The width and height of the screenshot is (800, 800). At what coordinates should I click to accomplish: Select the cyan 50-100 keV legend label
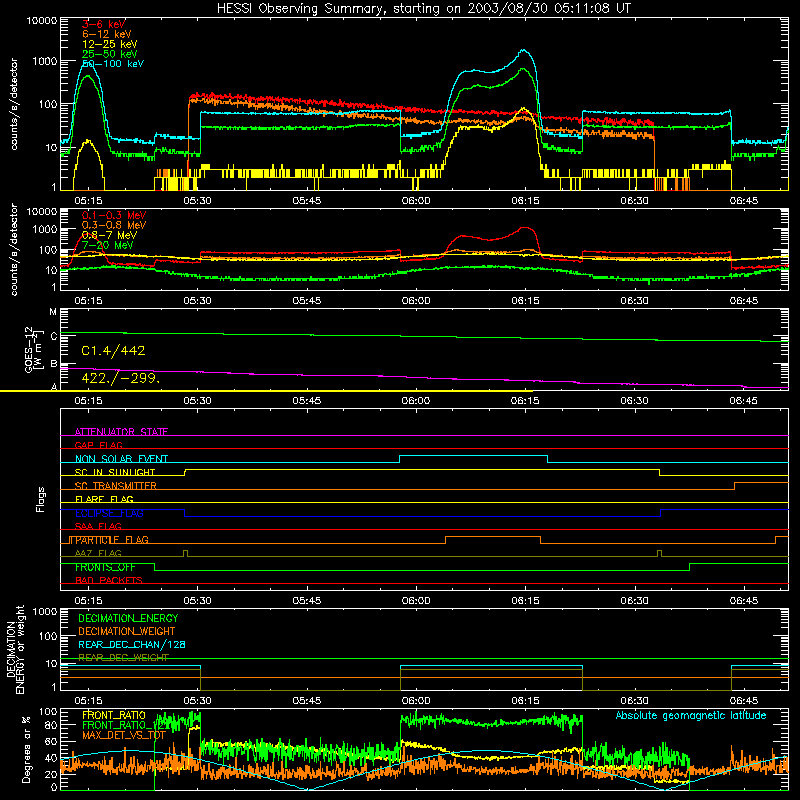[x=113, y=64]
